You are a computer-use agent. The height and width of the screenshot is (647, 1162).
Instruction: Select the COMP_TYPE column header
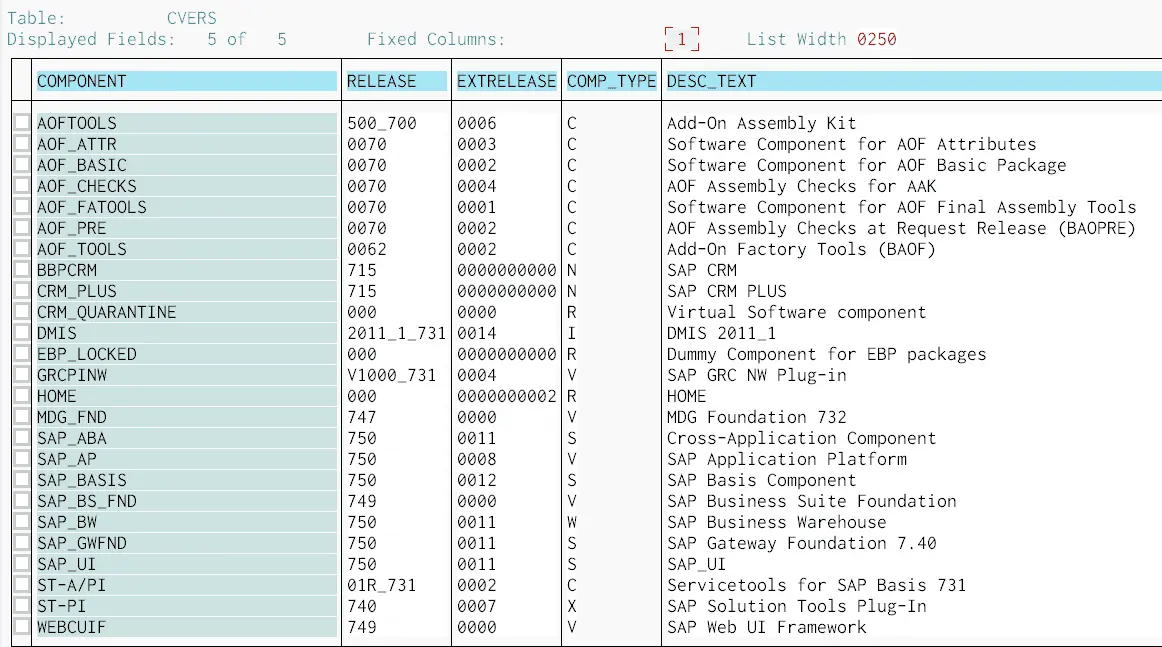pos(611,81)
